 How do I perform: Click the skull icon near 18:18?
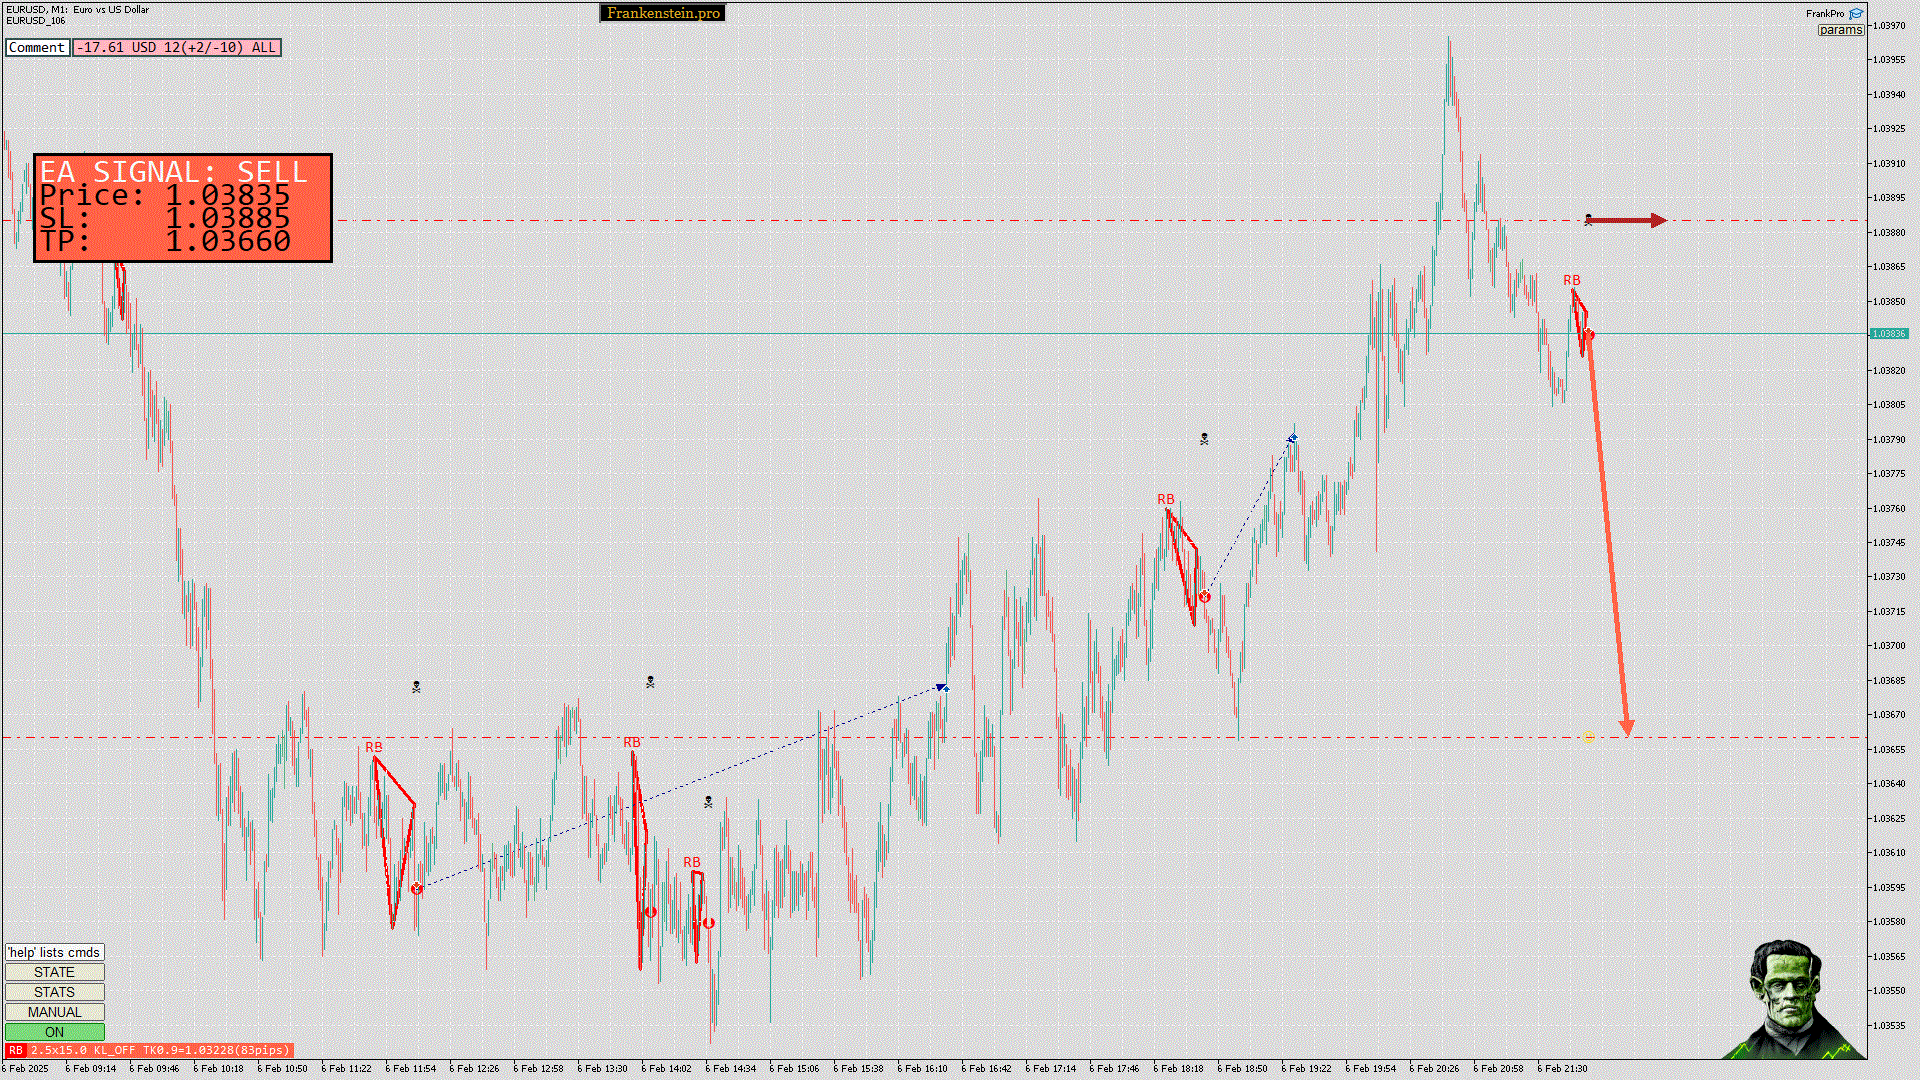click(x=1204, y=439)
